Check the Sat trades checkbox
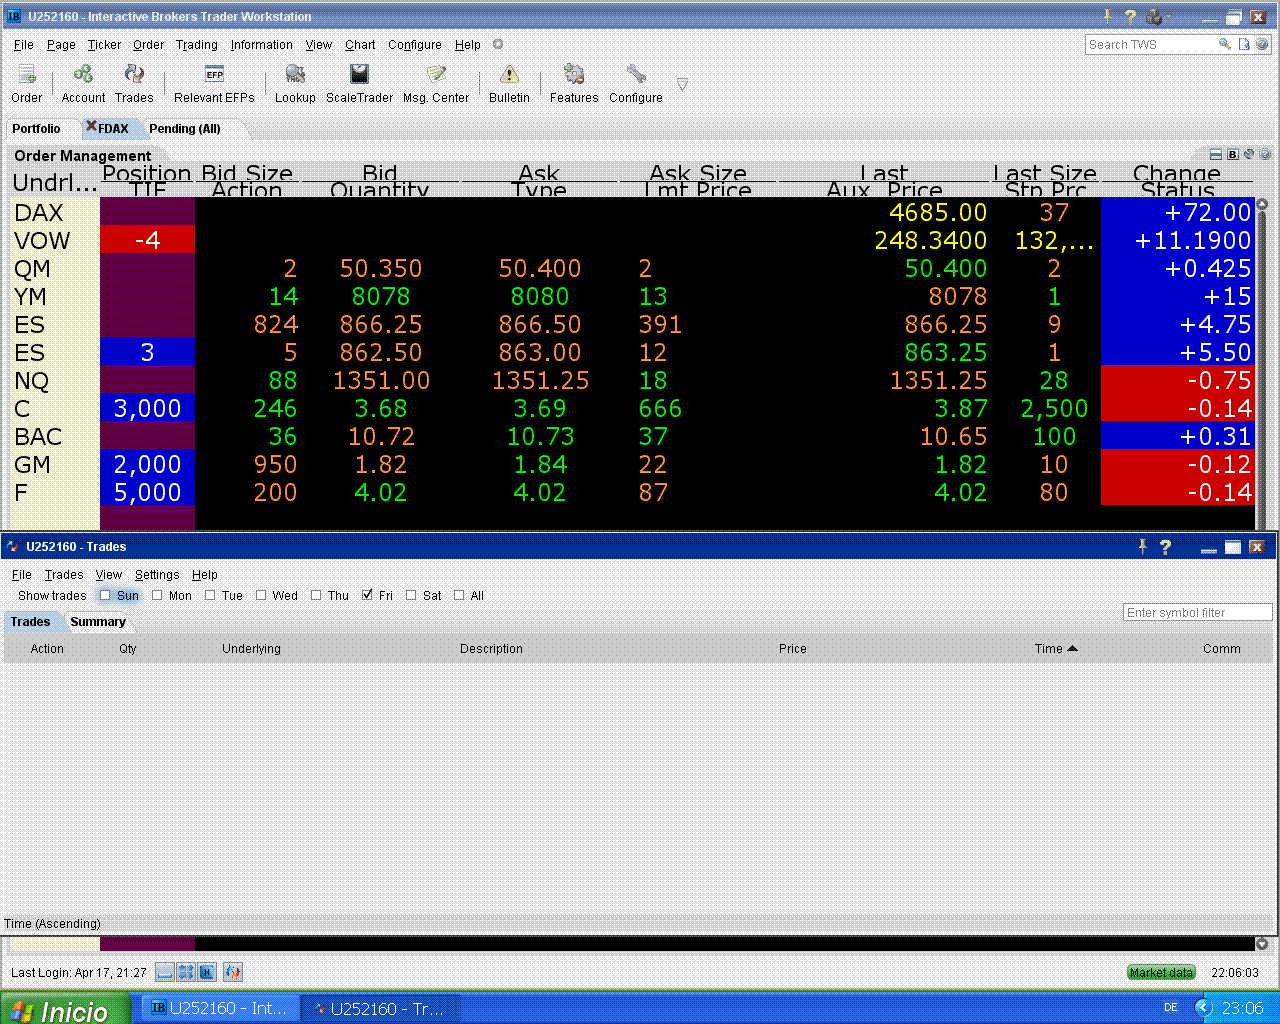 411,595
